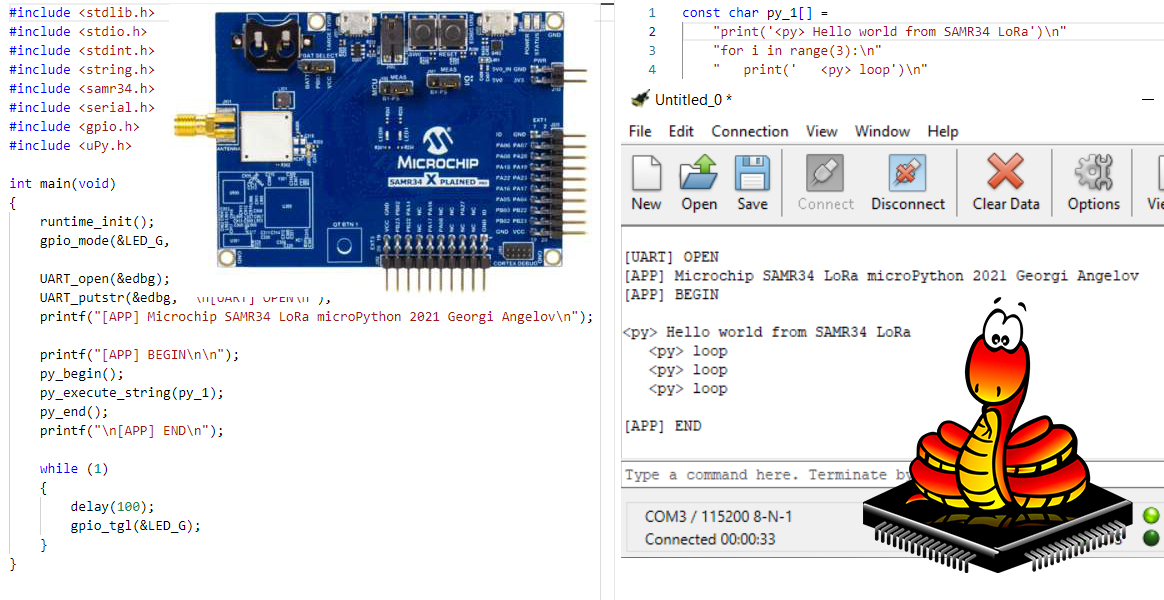Image resolution: width=1164 pixels, height=600 pixels.
Task: Click '[APP] END' line in terminal output
Action: 663,426
